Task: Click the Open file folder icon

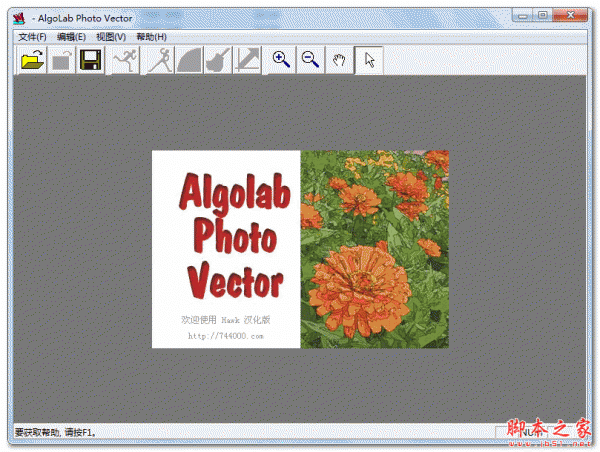Action: point(33,61)
